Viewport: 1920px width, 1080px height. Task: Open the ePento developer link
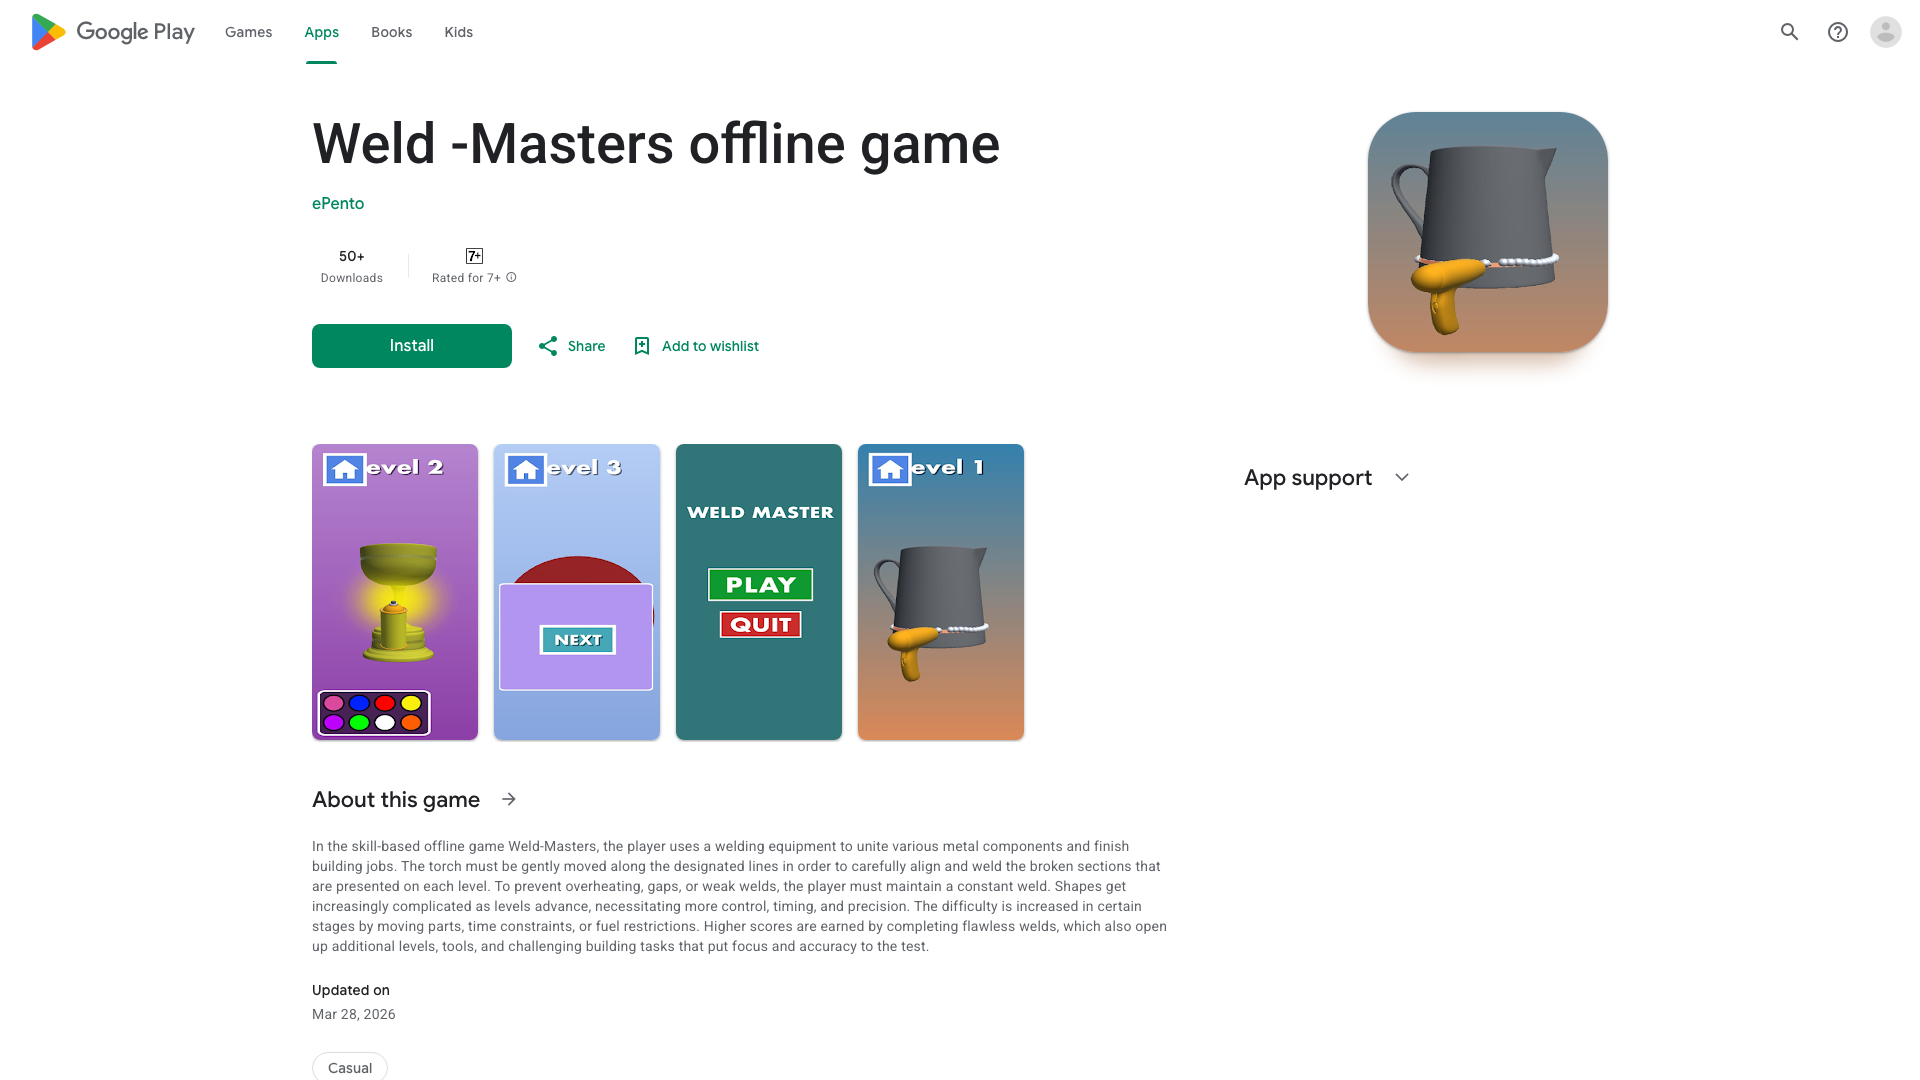pyautogui.click(x=338, y=203)
